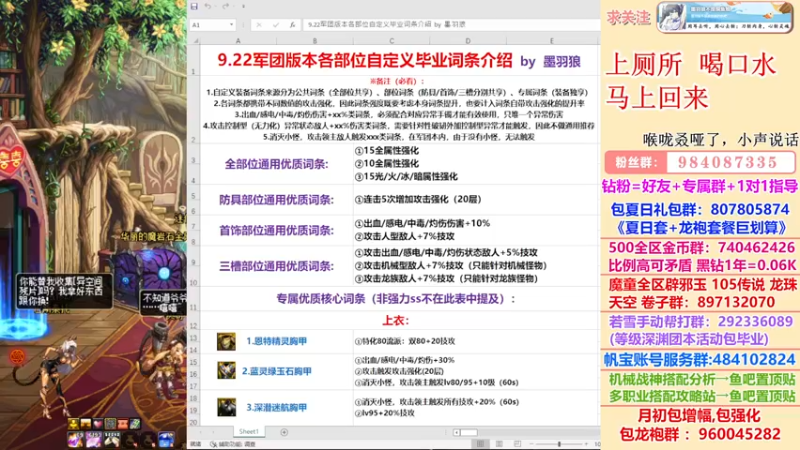Click the white wings skill icon in hotbar
This screenshot has width=800, height=450.
(111, 439)
